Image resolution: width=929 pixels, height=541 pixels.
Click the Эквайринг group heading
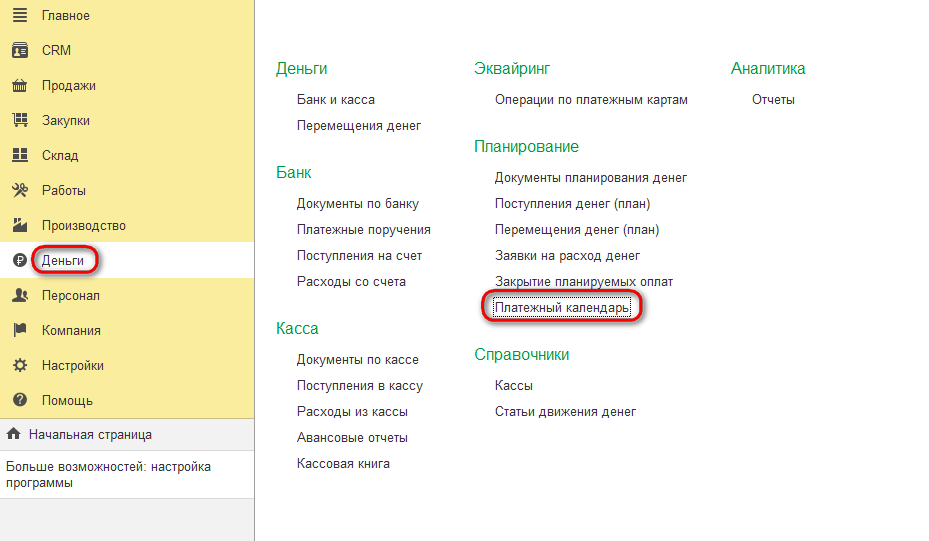point(512,69)
